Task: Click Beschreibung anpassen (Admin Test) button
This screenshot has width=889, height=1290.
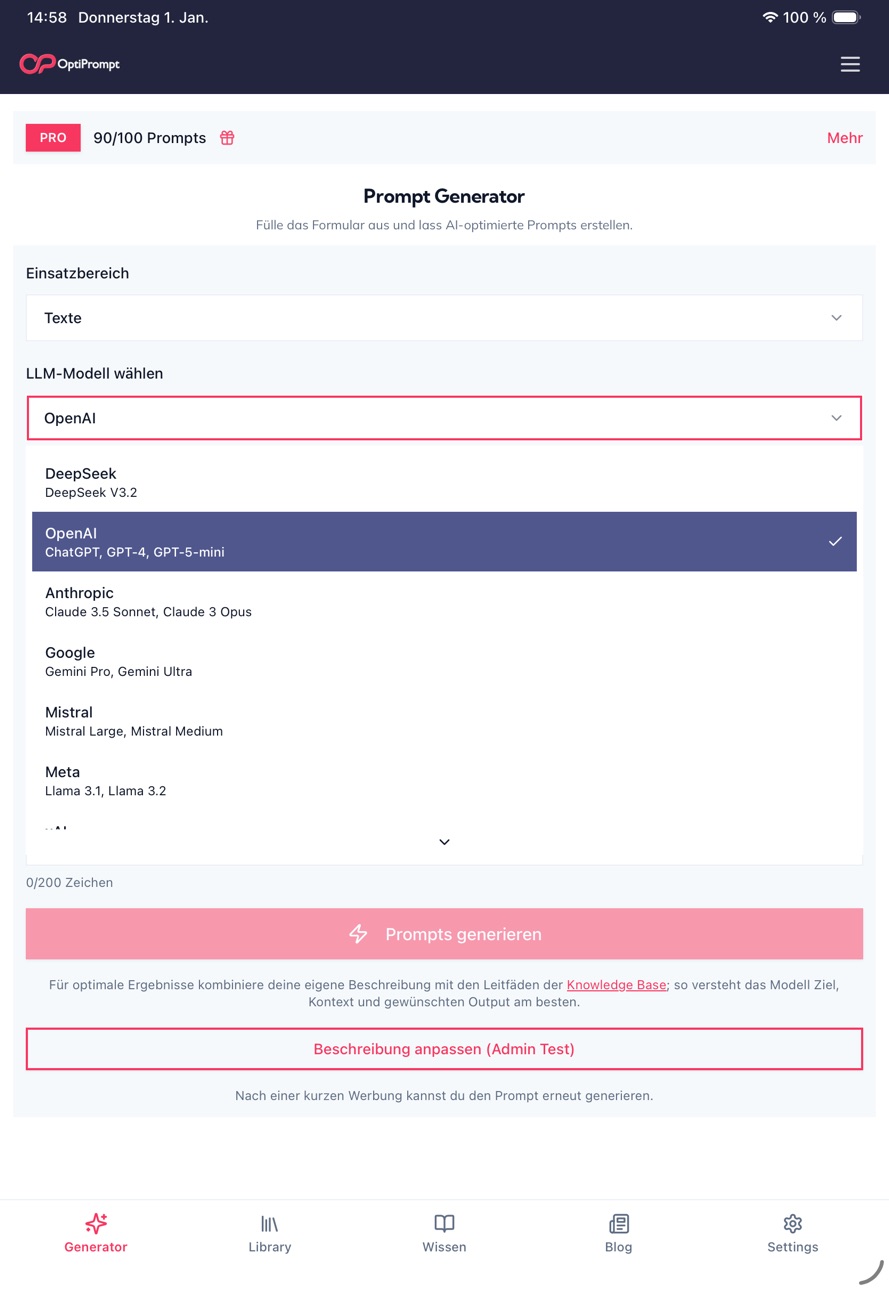Action: point(444,1049)
